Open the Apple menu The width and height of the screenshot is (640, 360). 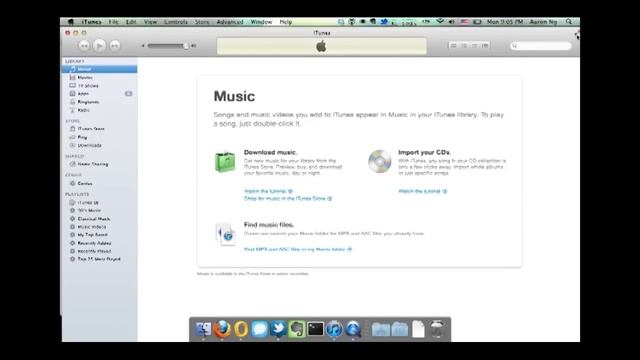71,22
